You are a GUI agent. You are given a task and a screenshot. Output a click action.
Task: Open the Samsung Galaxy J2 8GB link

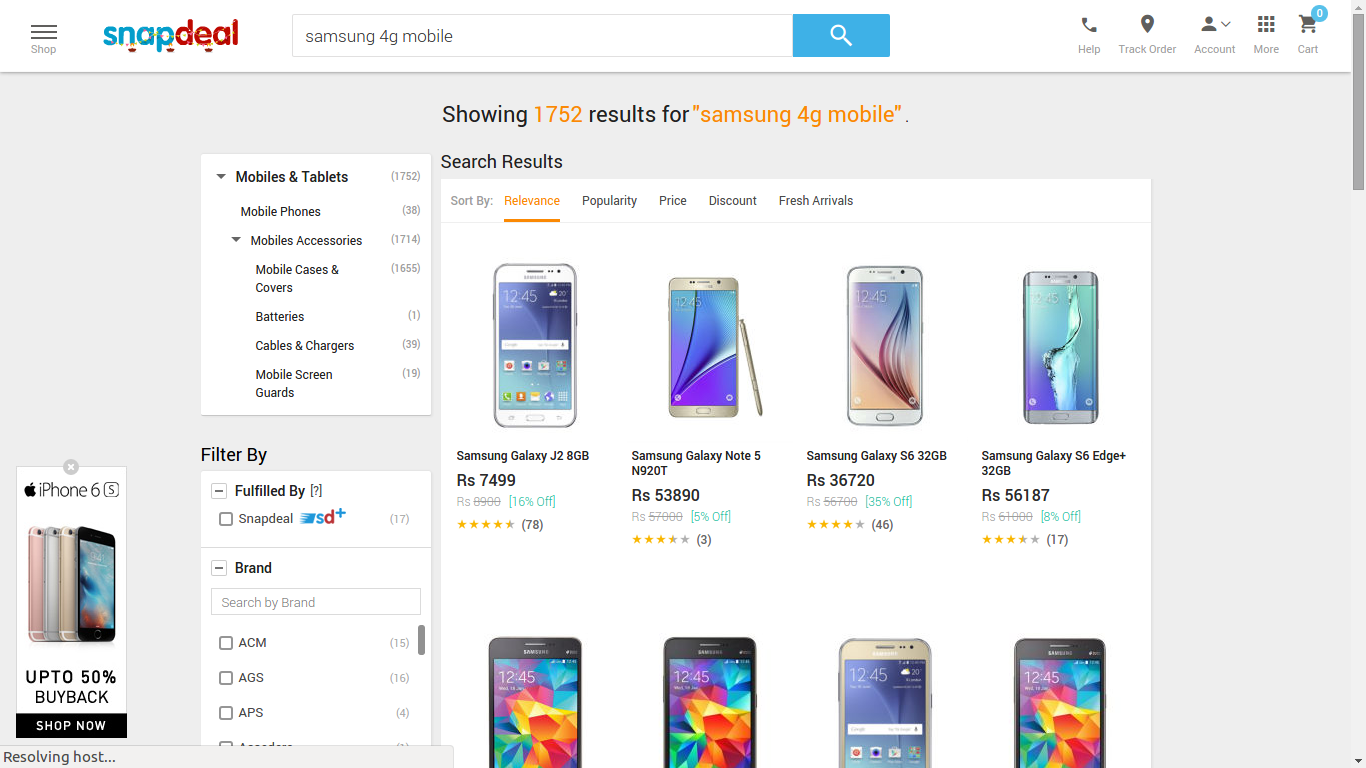click(x=523, y=456)
